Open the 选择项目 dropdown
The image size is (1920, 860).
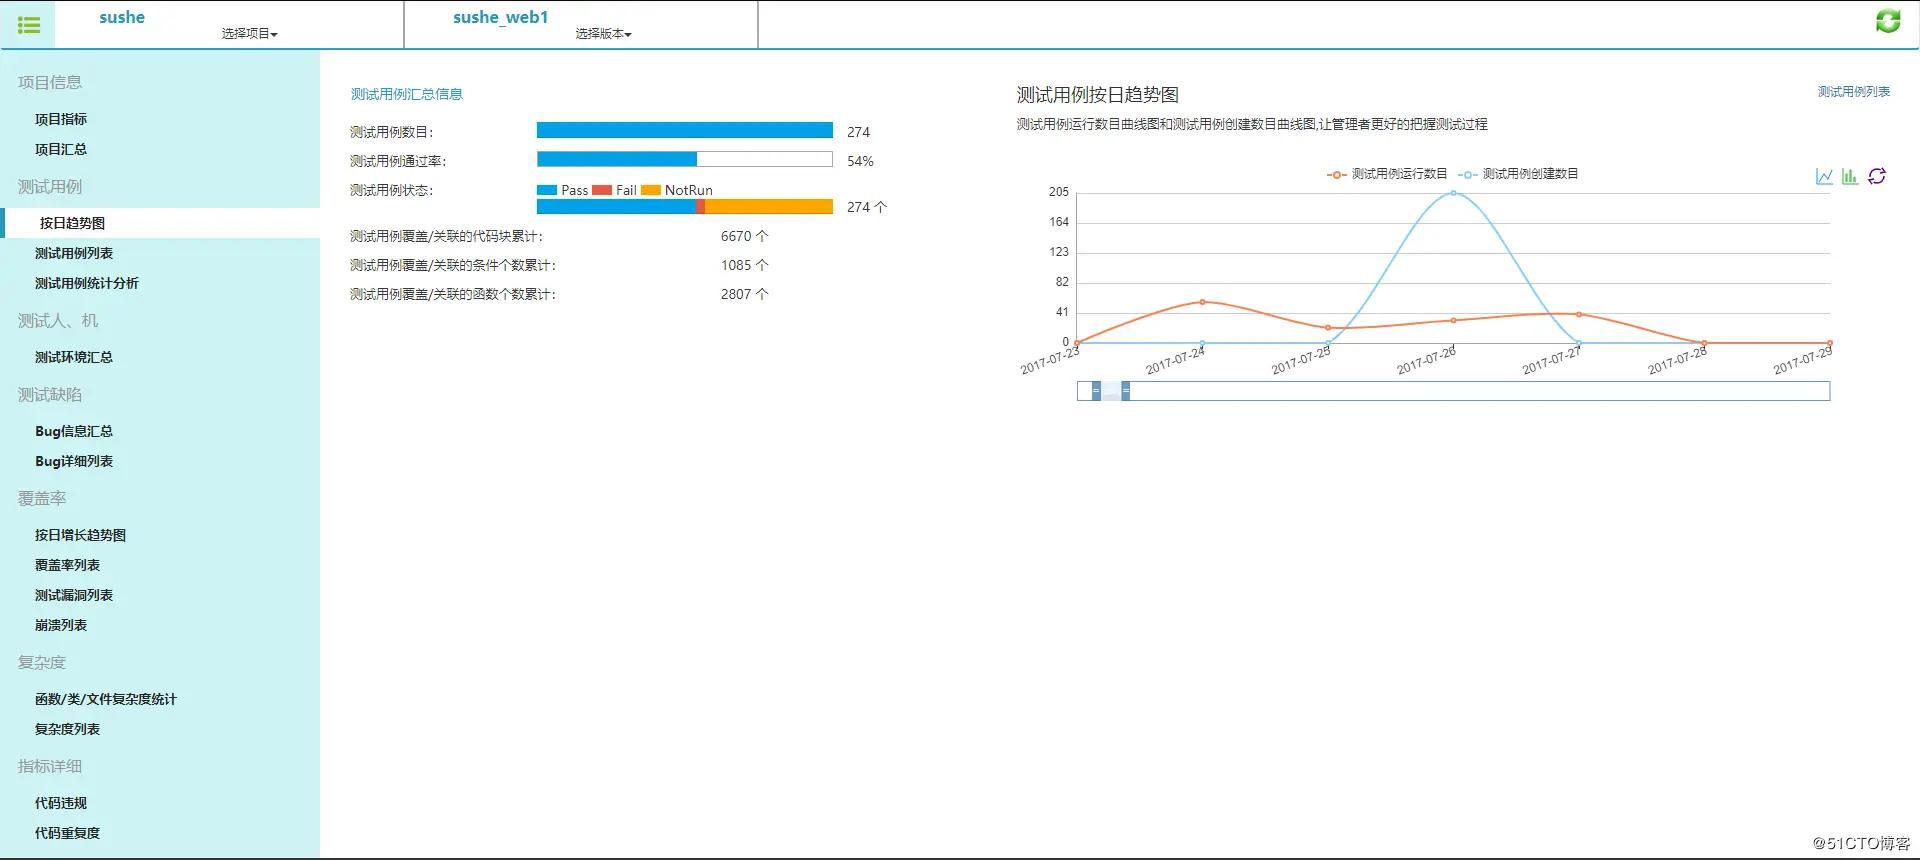click(250, 34)
